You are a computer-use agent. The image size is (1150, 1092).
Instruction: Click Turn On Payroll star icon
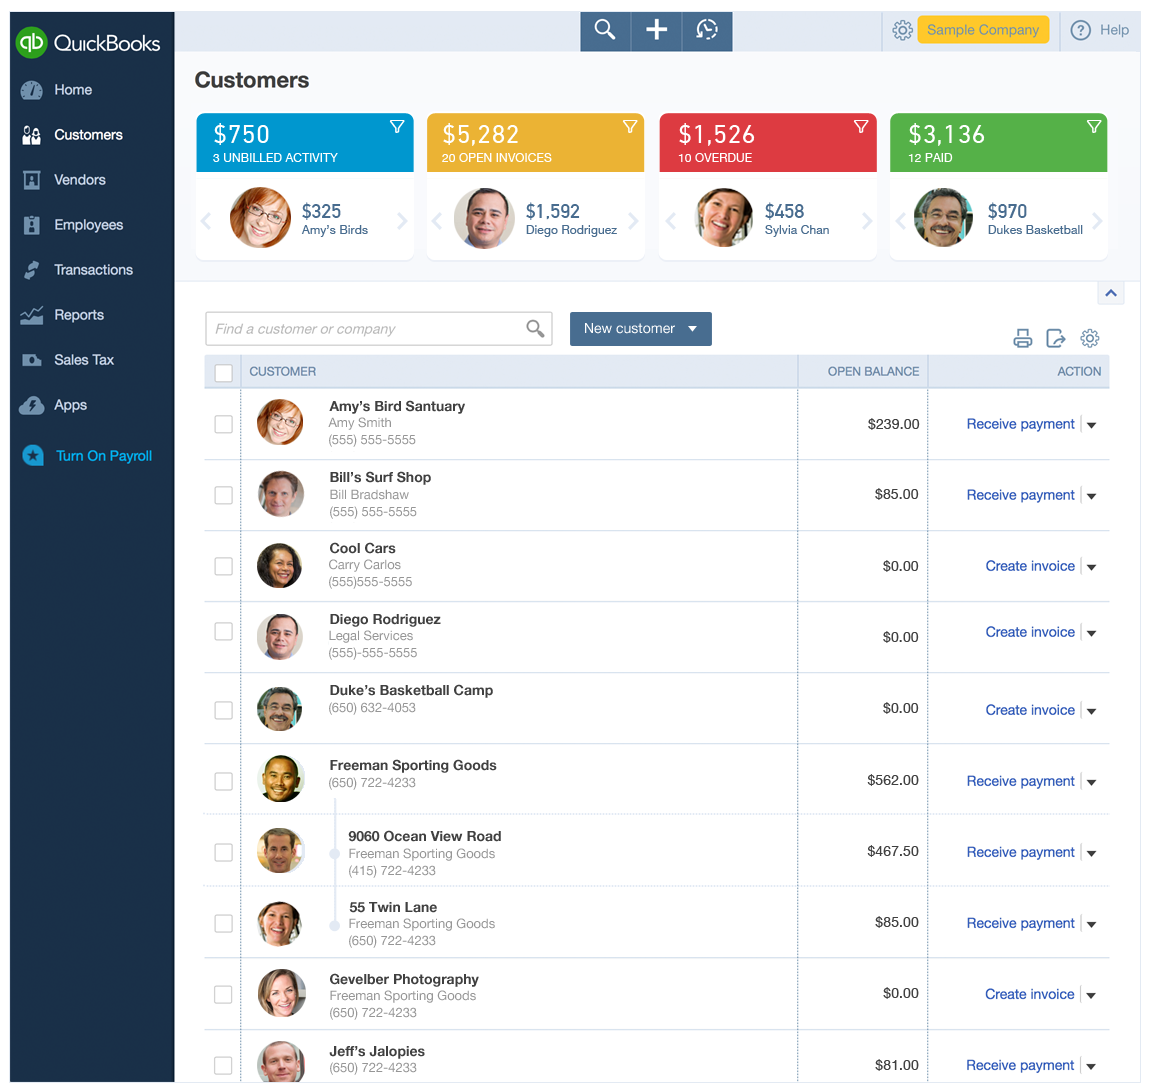coord(33,455)
